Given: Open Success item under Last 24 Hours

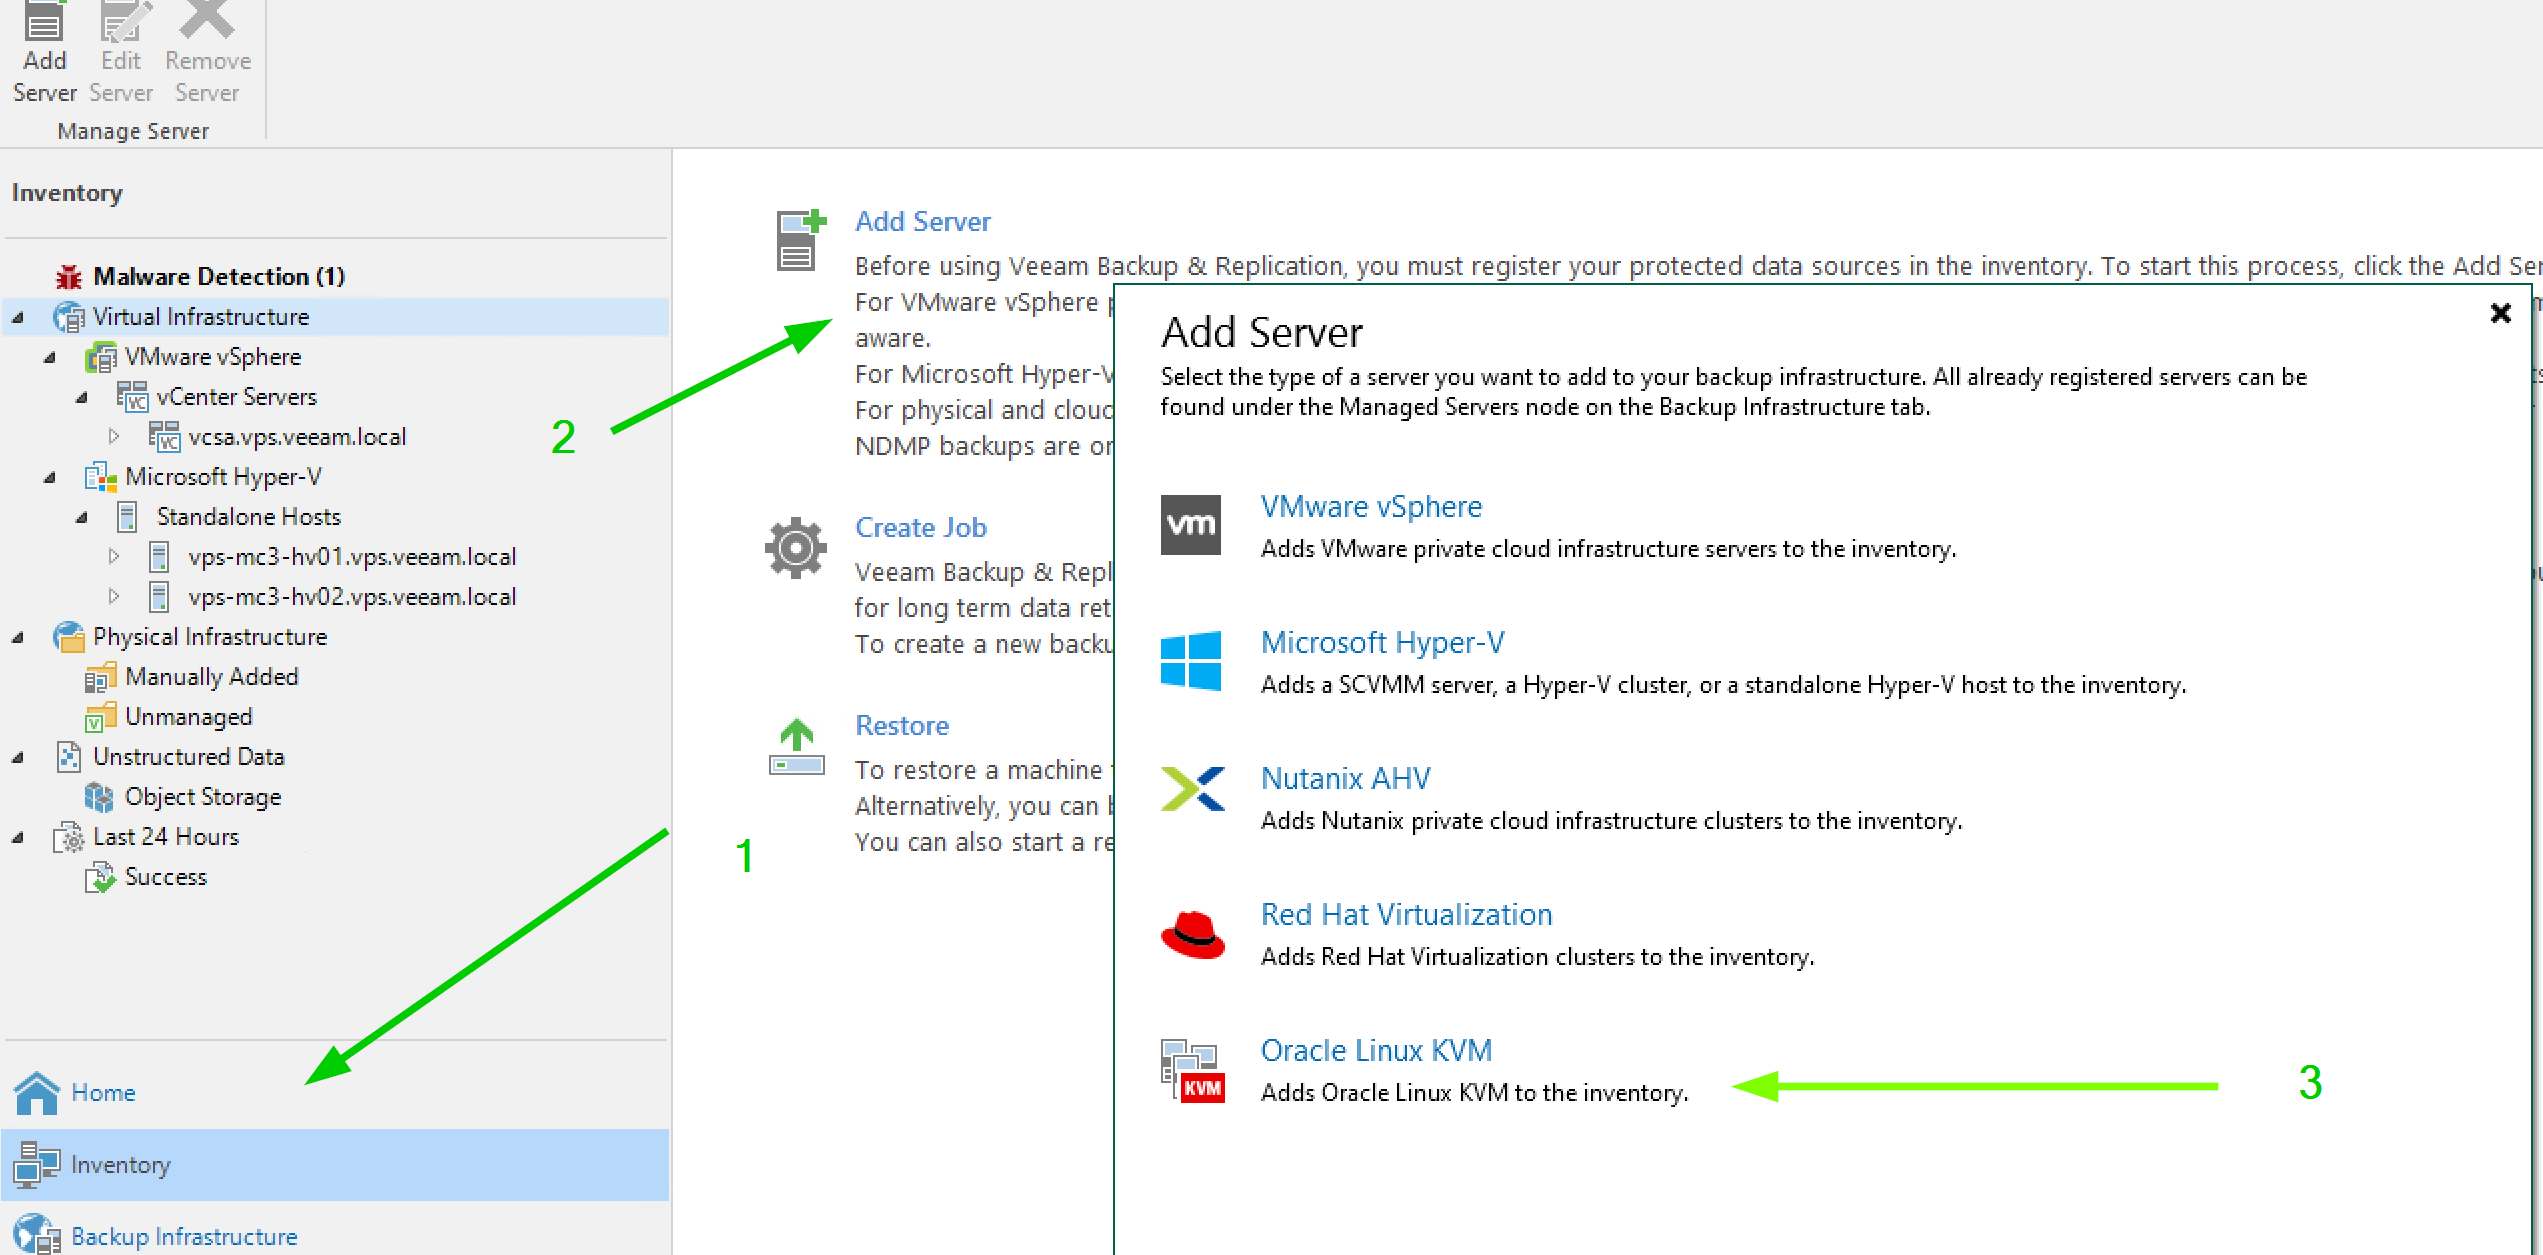Looking at the screenshot, I should pos(166,877).
